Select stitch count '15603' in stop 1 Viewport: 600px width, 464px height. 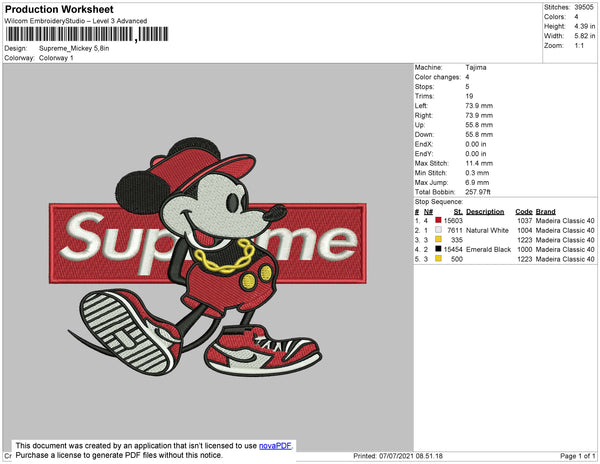point(453,221)
